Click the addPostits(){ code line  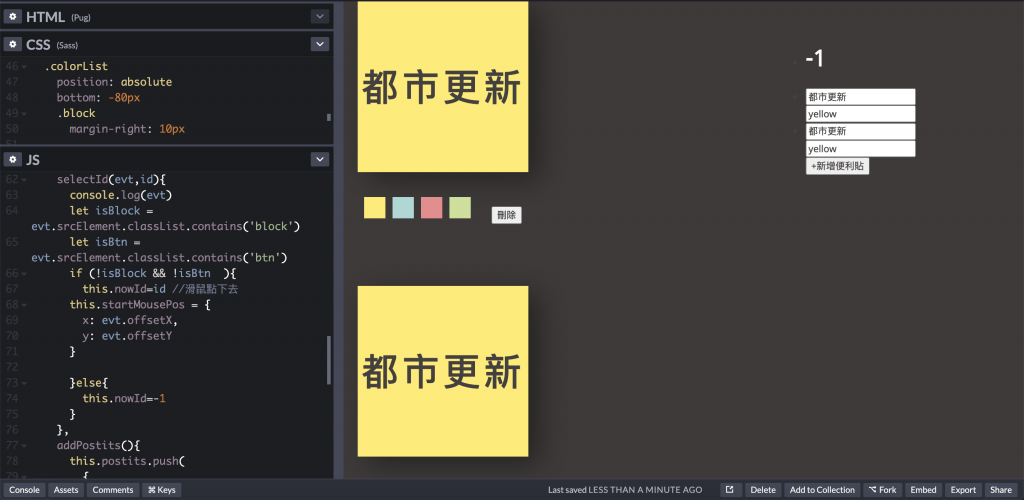tap(99, 446)
